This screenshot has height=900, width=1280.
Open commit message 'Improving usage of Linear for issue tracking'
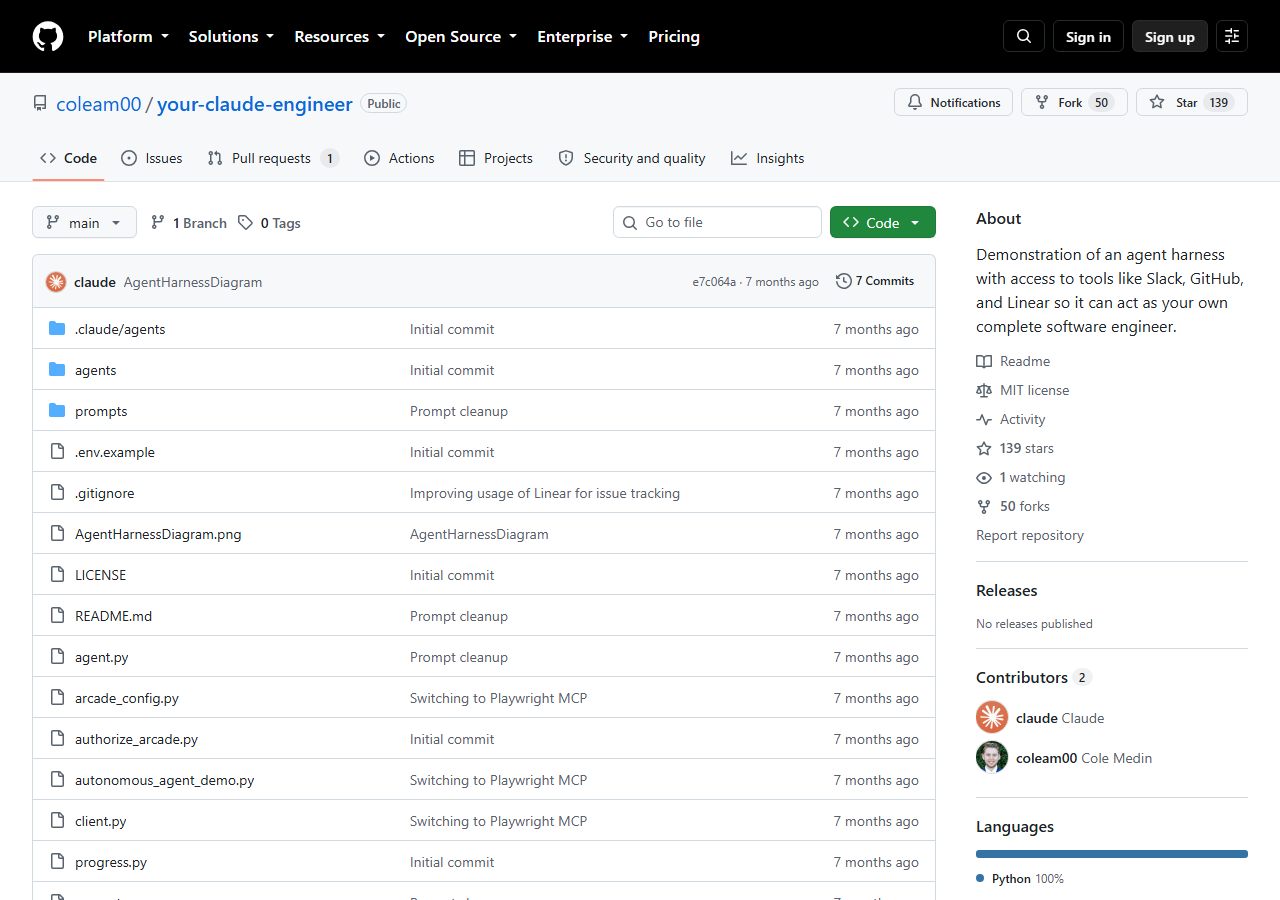click(x=545, y=493)
